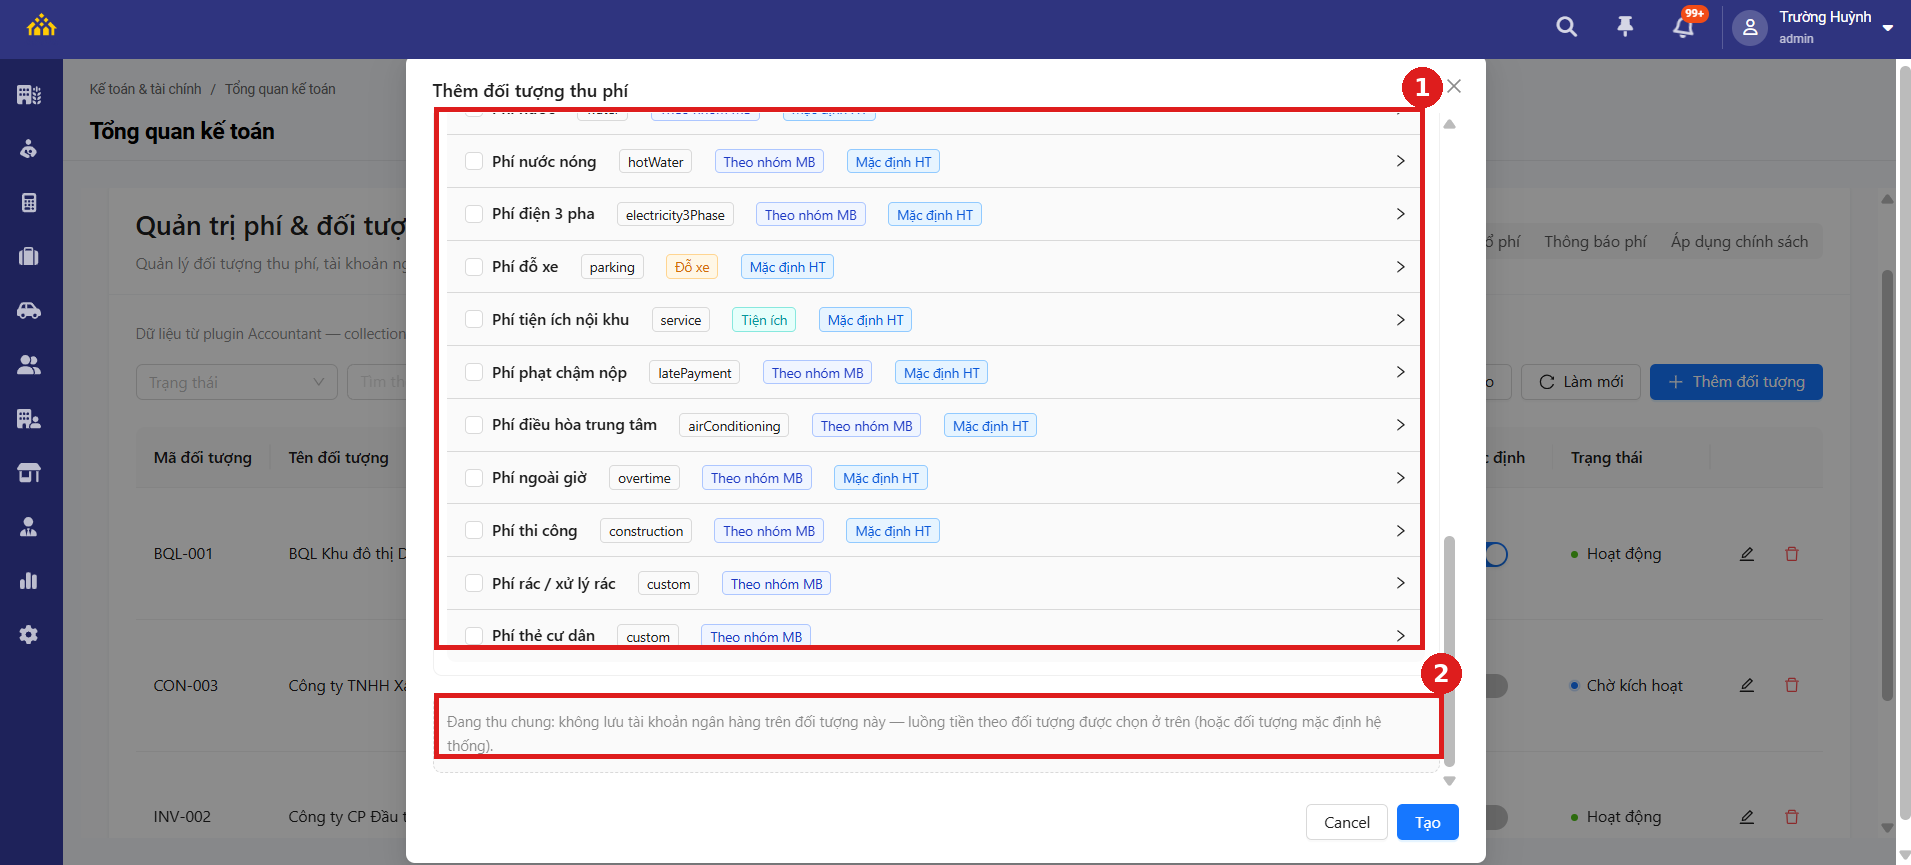Open settings gear in left sidebar
The image size is (1911, 865).
(x=29, y=634)
